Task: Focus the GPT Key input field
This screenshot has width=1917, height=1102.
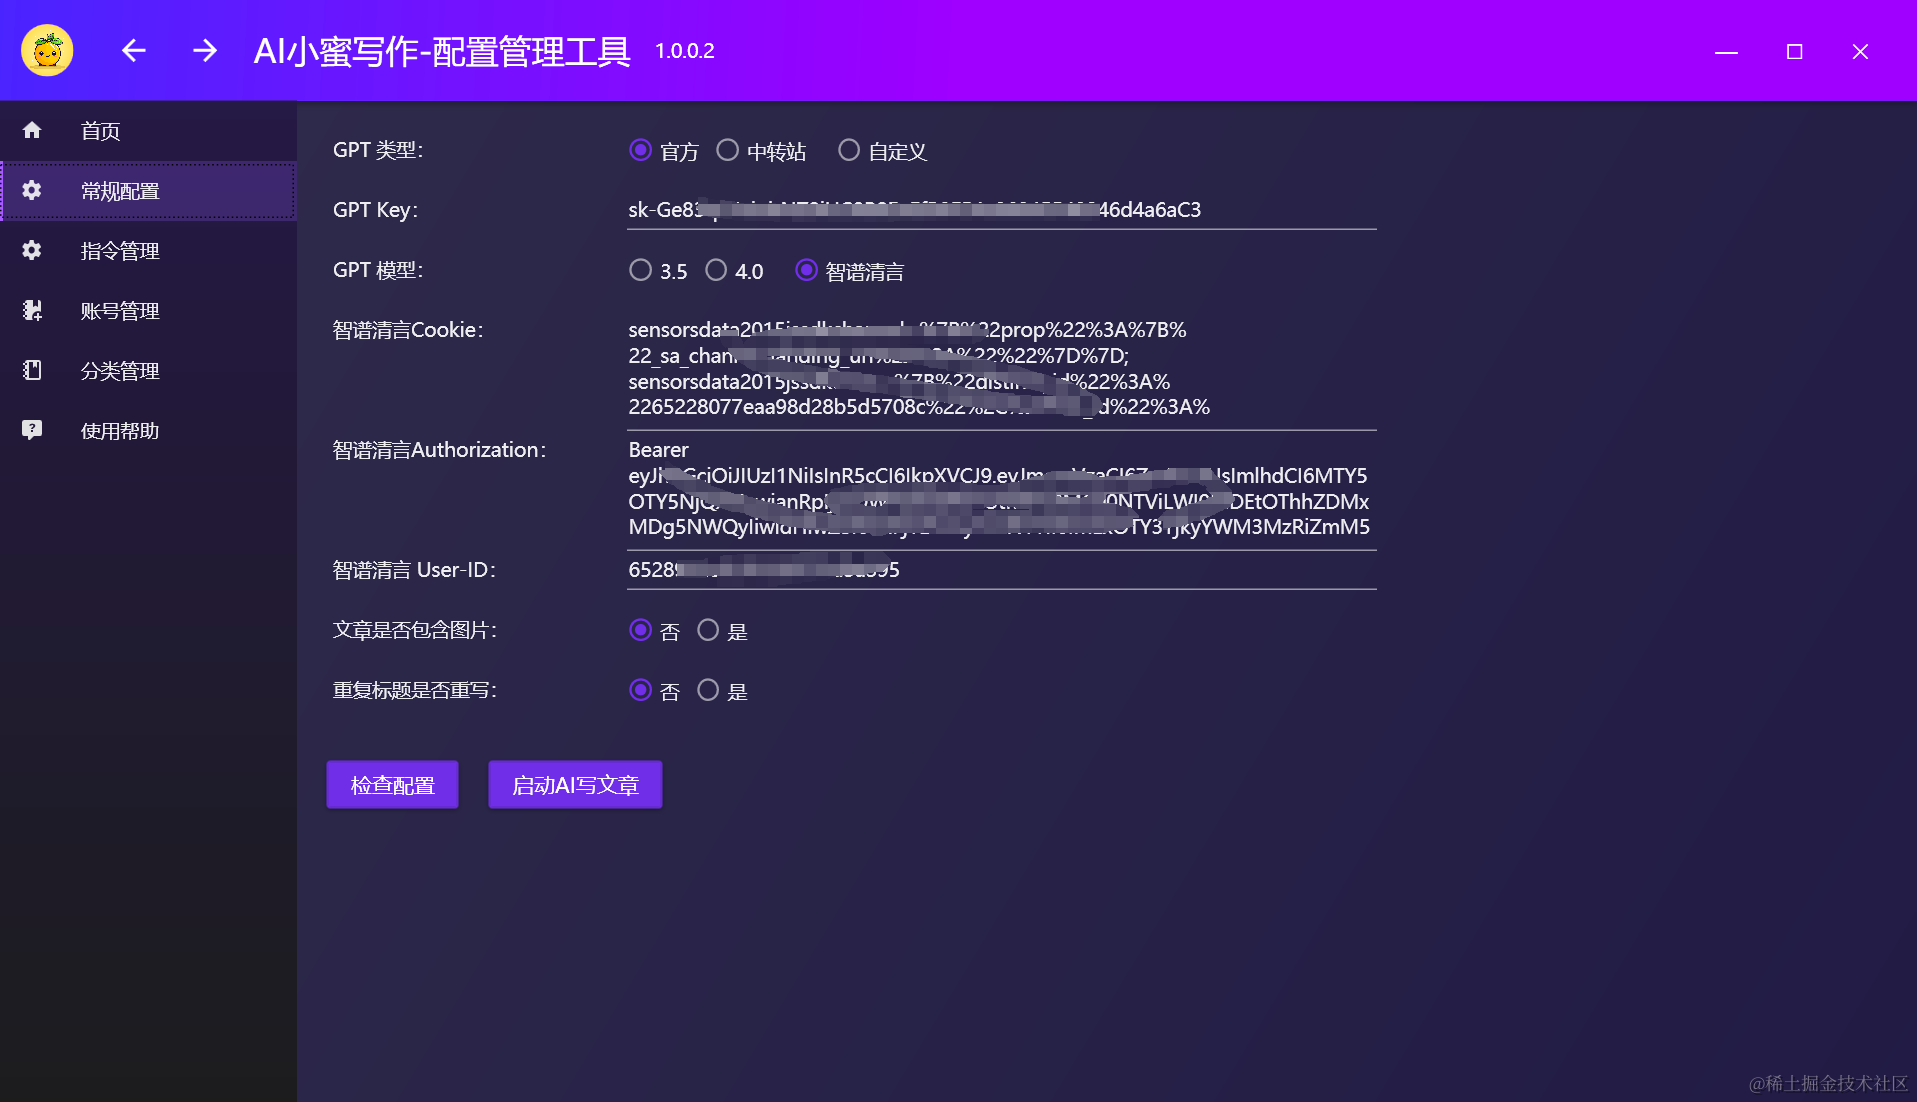Action: [x=1002, y=210]
